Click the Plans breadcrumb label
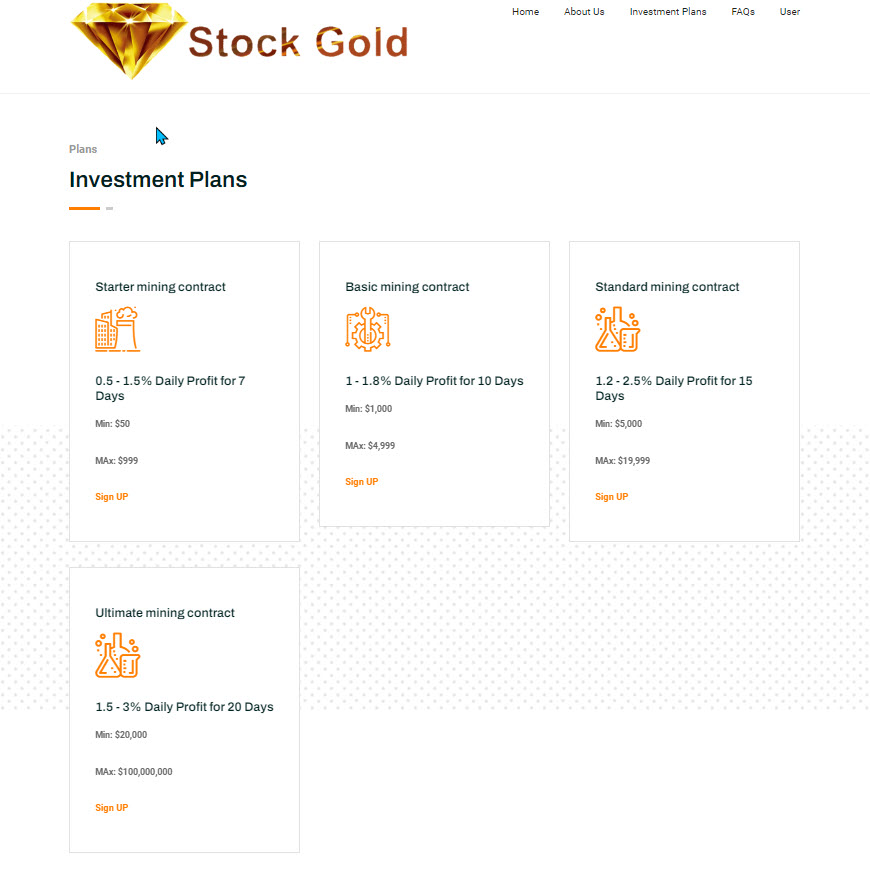Viewport: 870px width, 877px height. pyautogui.click(x=83, y=149)
